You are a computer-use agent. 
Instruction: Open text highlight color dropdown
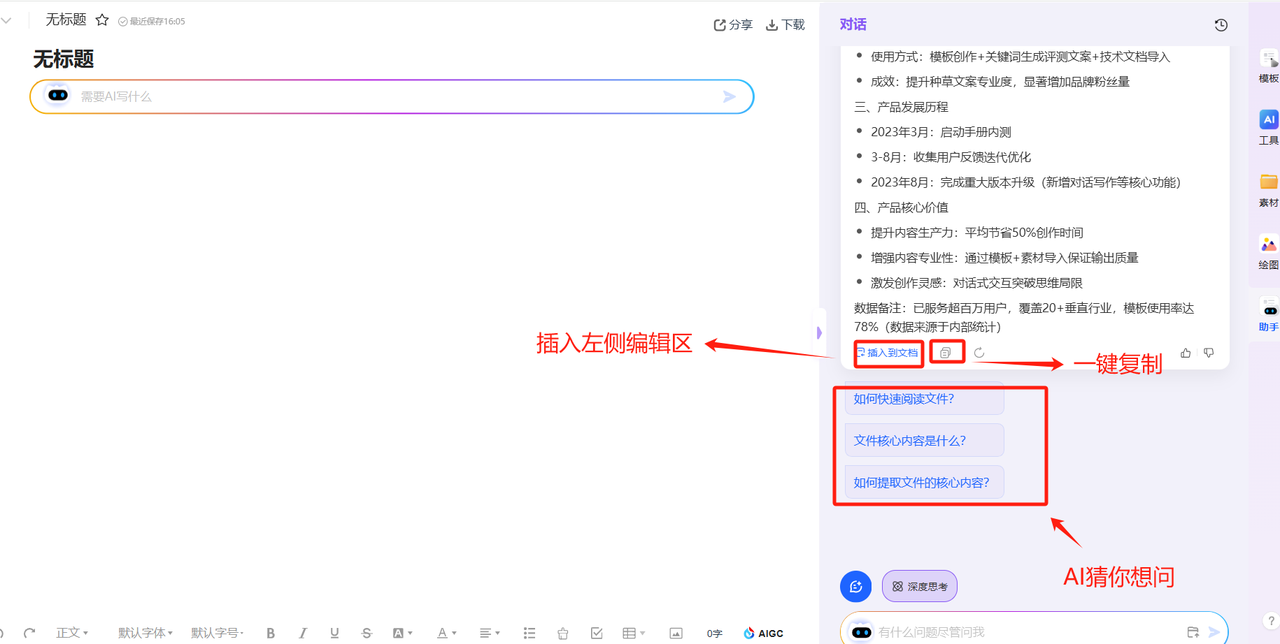402,633
